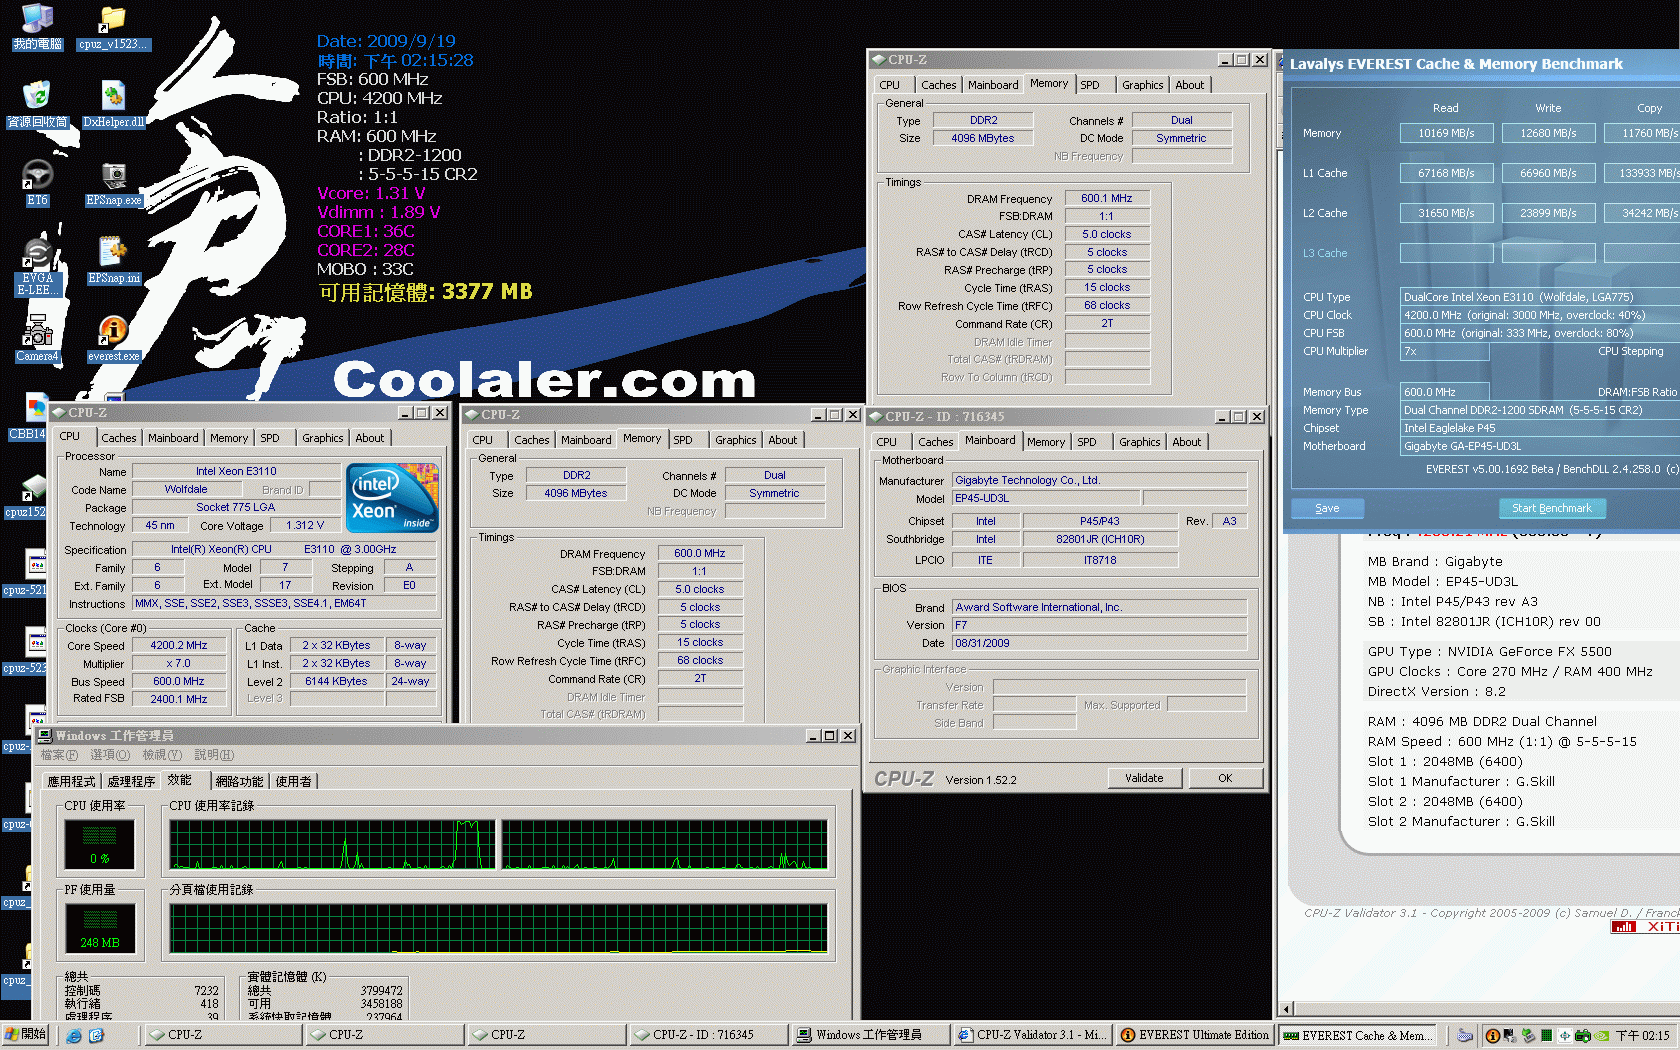Open Caches tab in CPU-Z ID 716345 window
Viewport: 1680px width, 1050px height.
click(935, 442)
